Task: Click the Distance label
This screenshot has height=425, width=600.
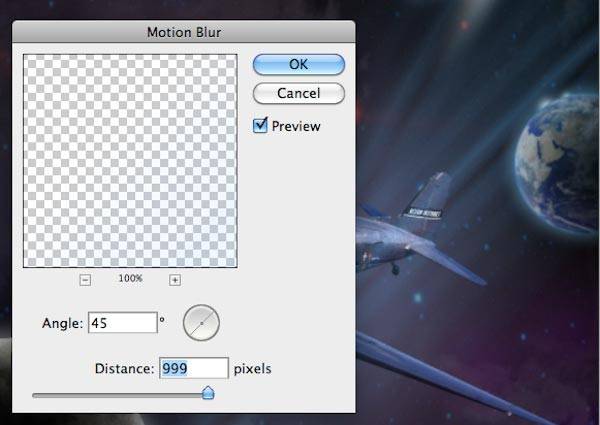Action: (125, 369)
